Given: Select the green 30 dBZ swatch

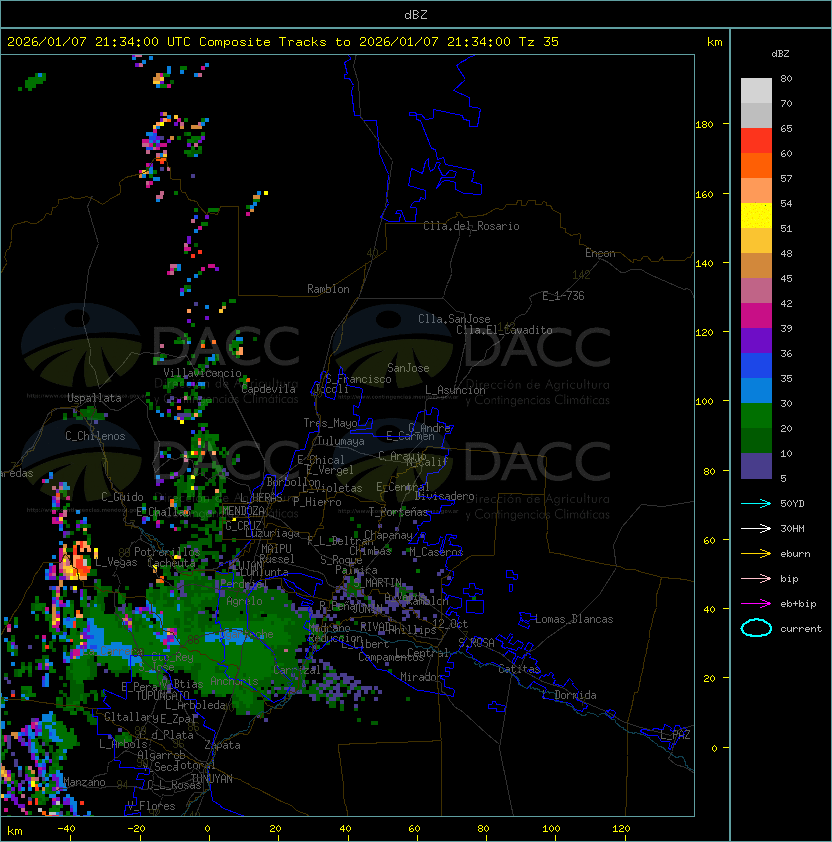Looking at the screenshot, I should (x=756, y=415).
